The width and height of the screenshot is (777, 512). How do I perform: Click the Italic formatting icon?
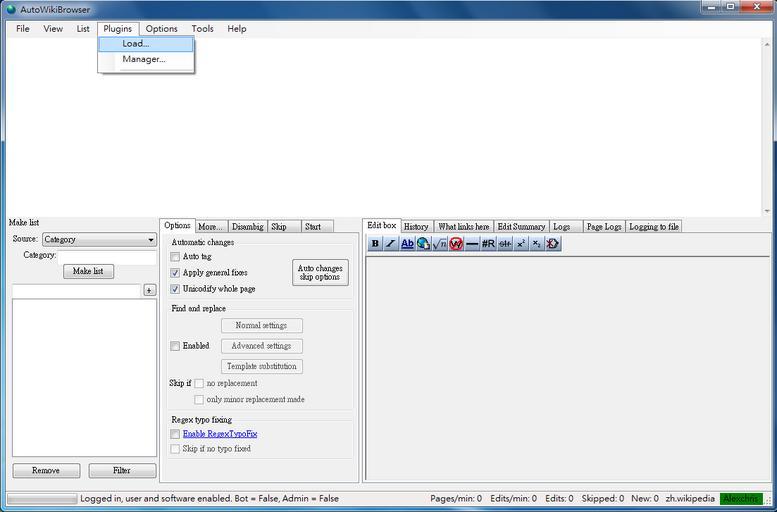391,244
